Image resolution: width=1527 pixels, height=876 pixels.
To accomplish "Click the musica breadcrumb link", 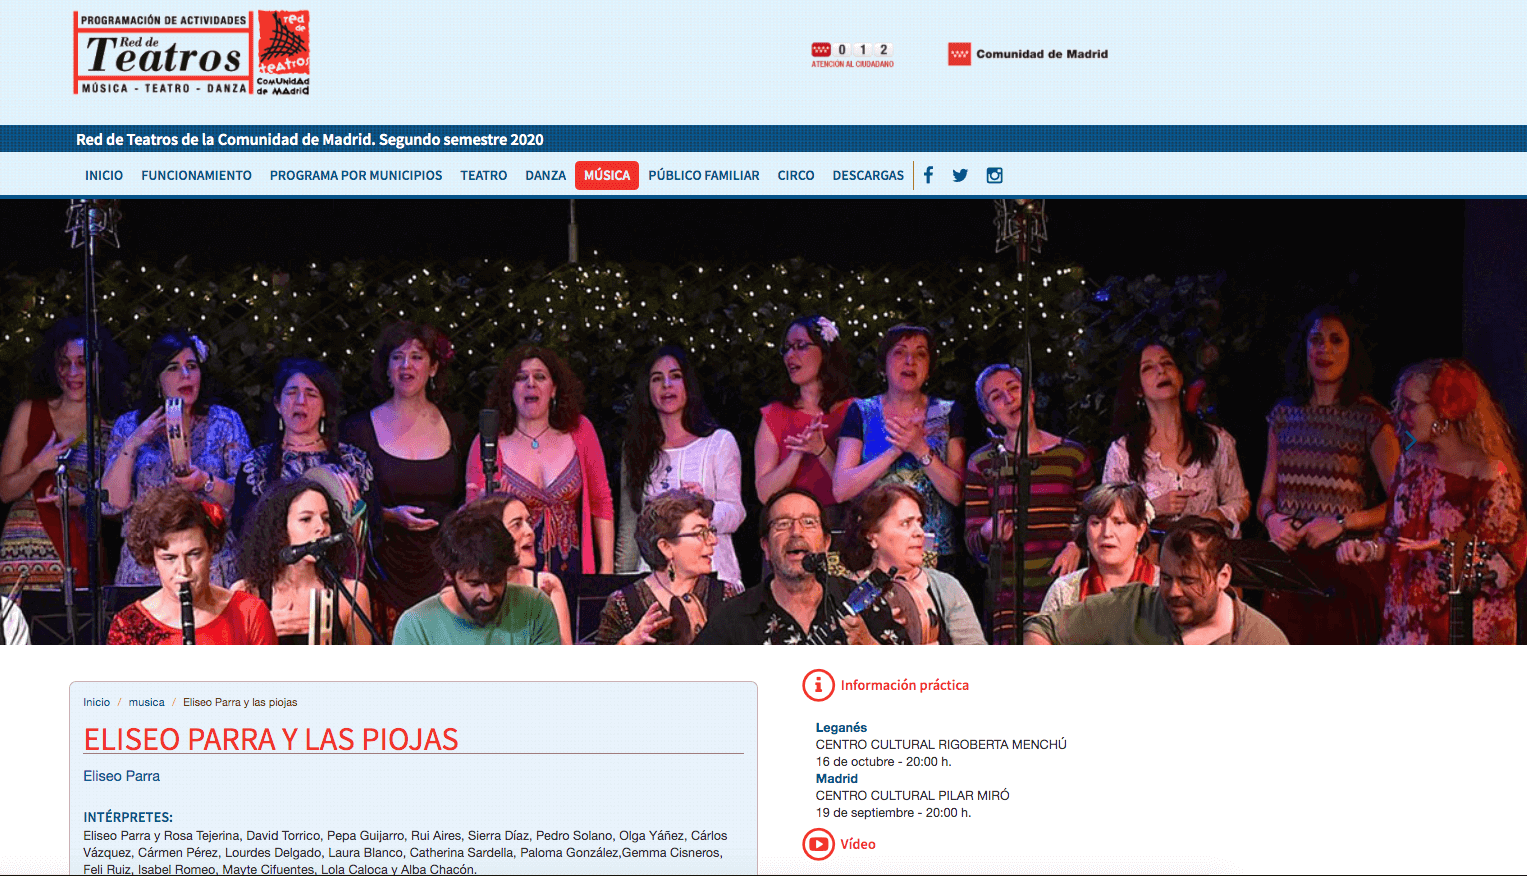I will 147,702.
